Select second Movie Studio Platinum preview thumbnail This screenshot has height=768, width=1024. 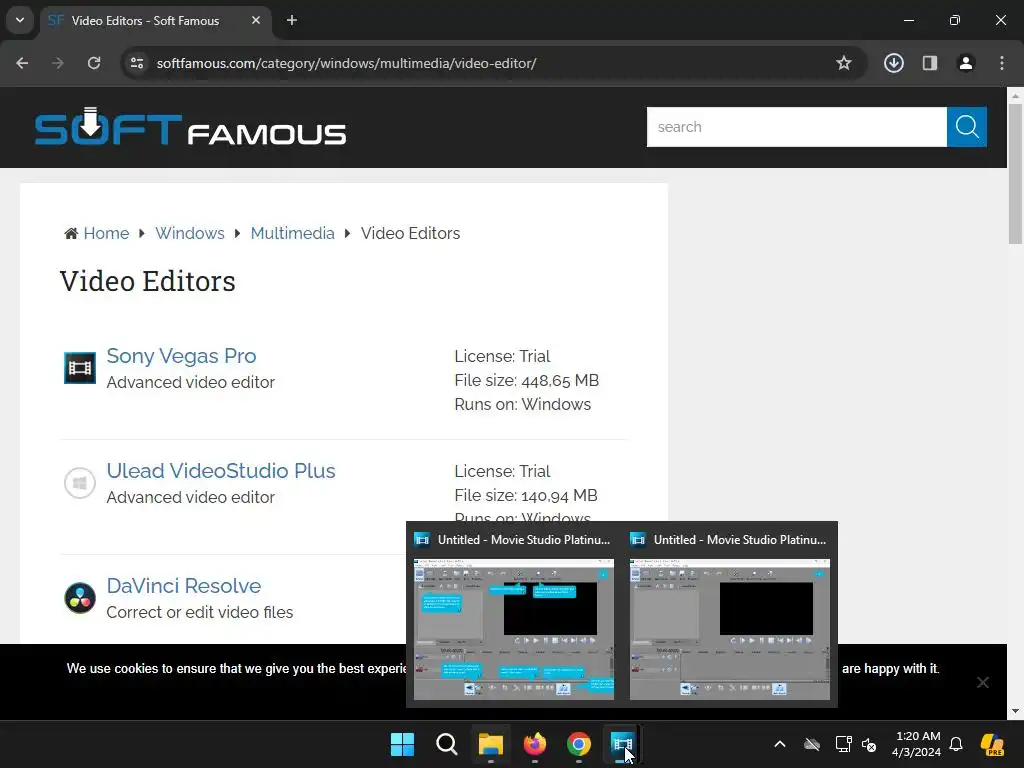pyautogui.click(x=729, y=629)
